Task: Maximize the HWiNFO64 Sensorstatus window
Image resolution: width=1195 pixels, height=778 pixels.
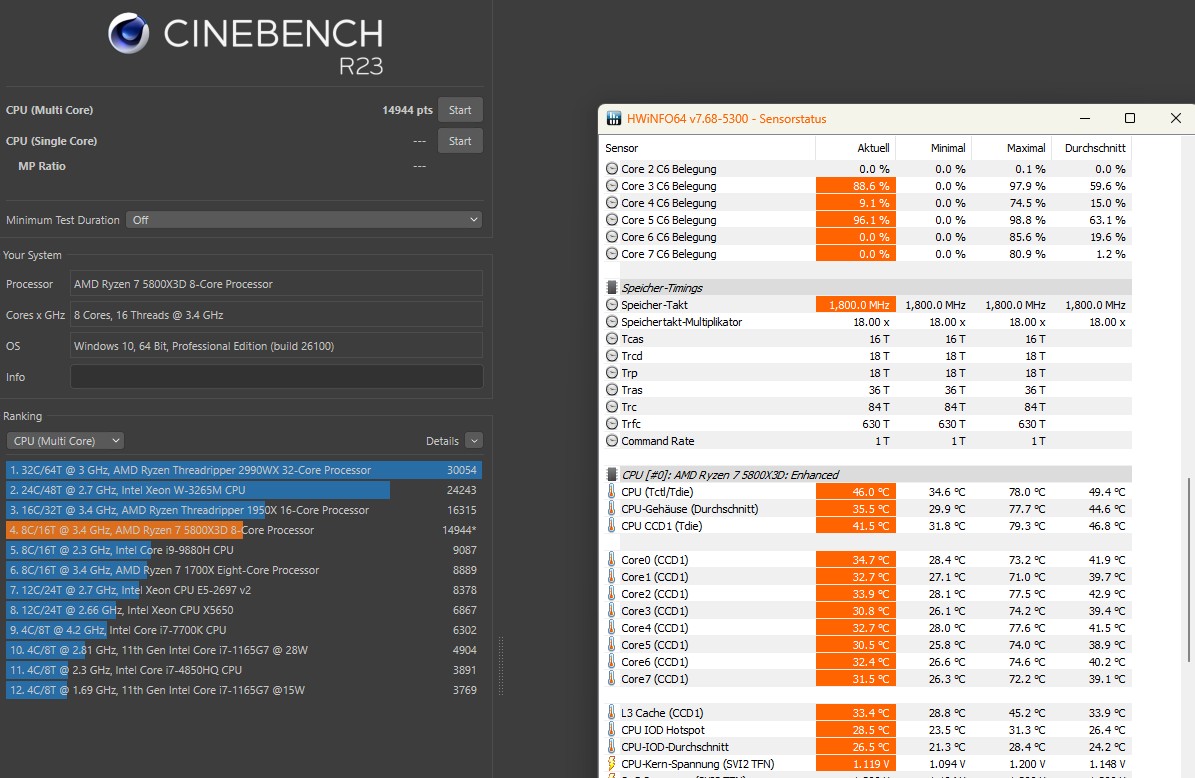Action: (x=1130, y=118)
